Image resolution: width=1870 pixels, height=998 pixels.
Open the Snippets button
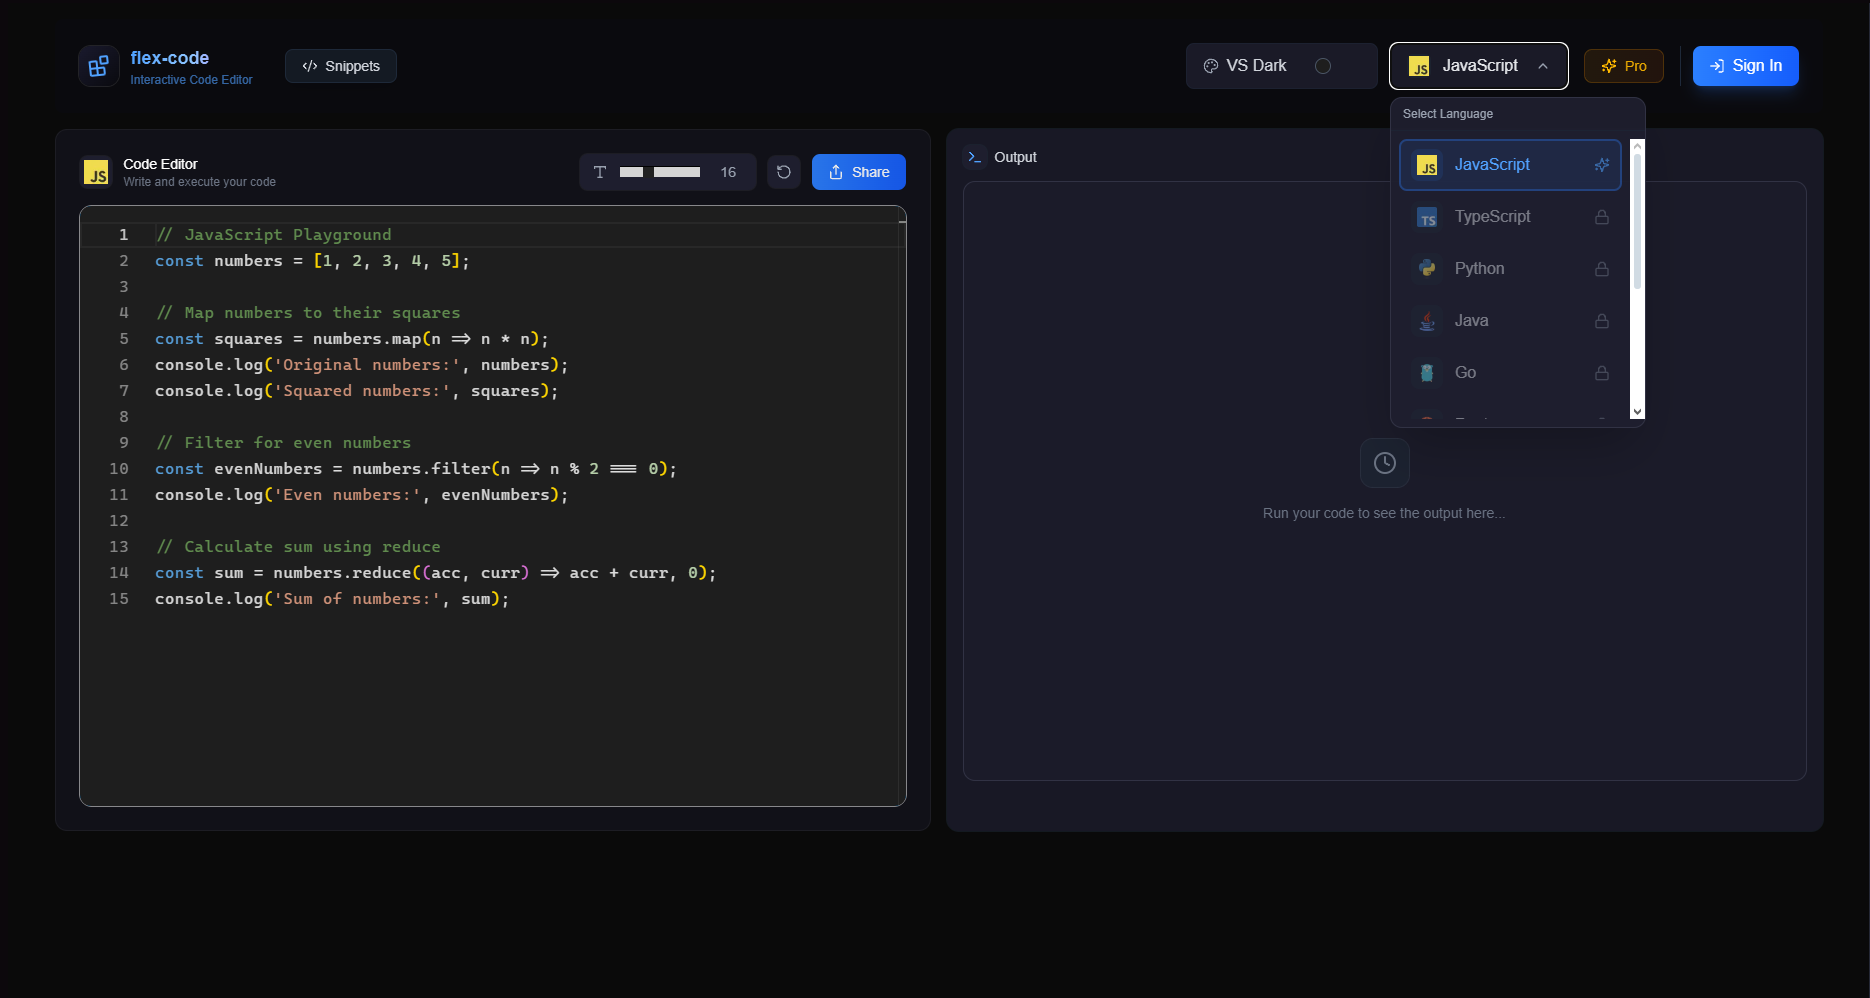[x=341, y=66]
